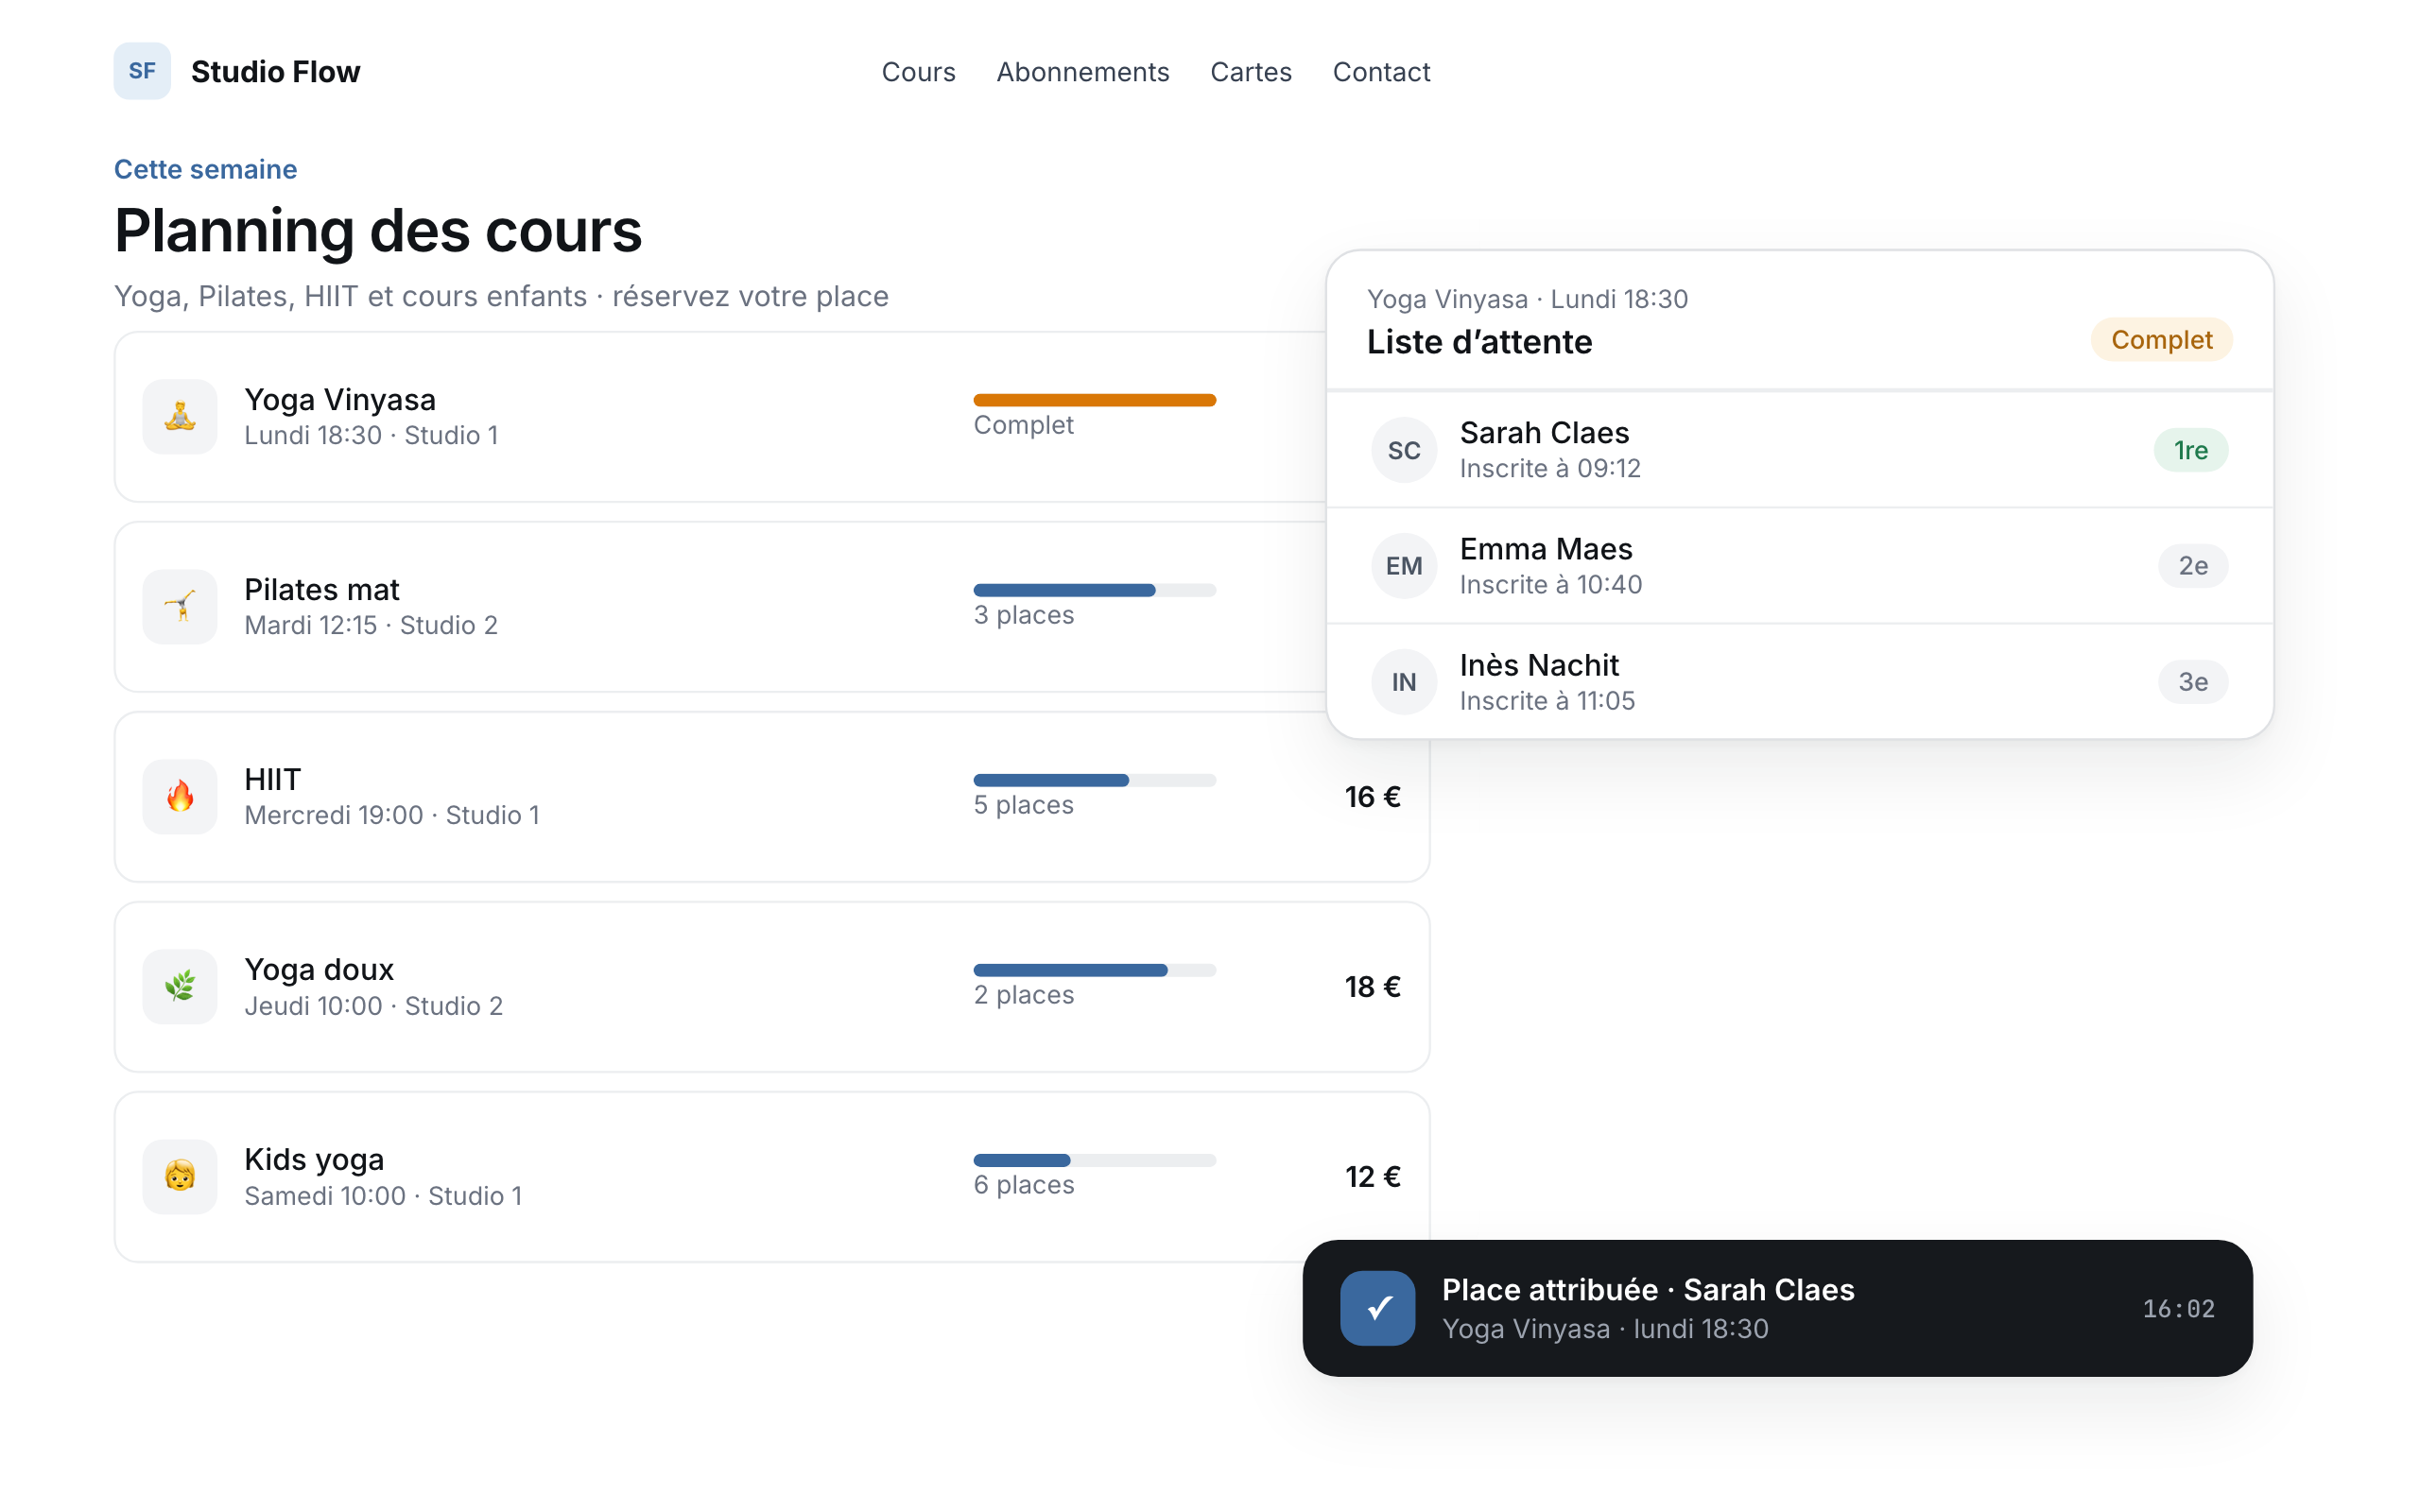2420x1512 pixels.
Task: Click the 2e position badge
Action: [2193, 566]
